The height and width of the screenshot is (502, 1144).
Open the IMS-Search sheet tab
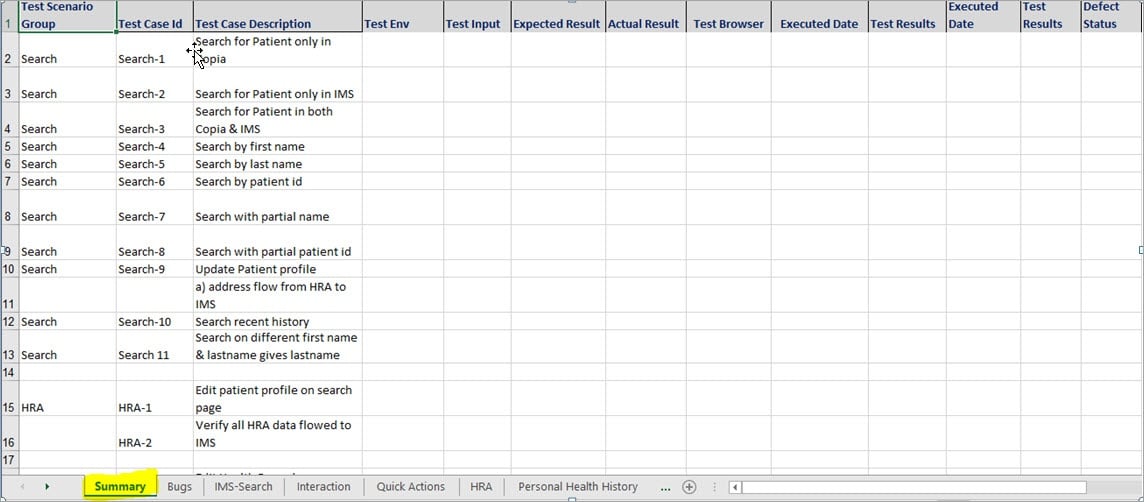243,487
